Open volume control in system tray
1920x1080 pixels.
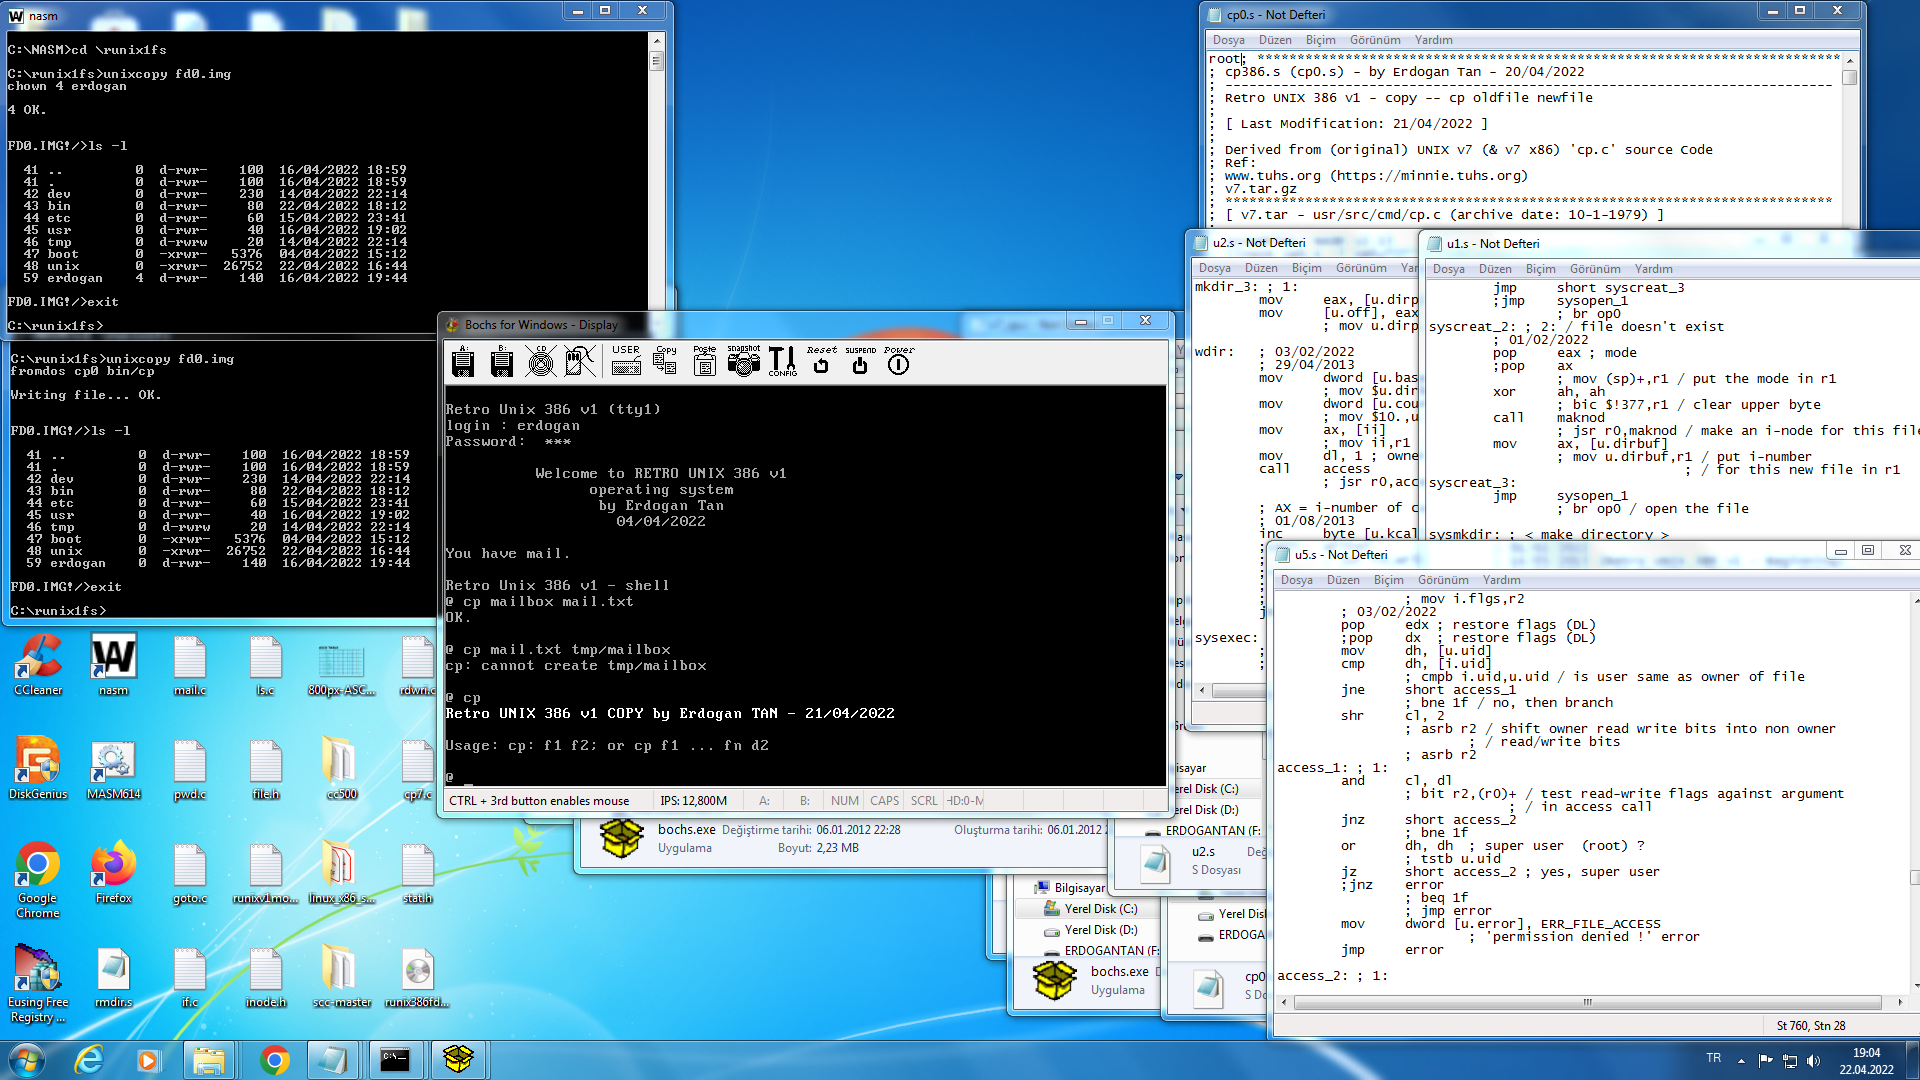pos(1814,1060)
